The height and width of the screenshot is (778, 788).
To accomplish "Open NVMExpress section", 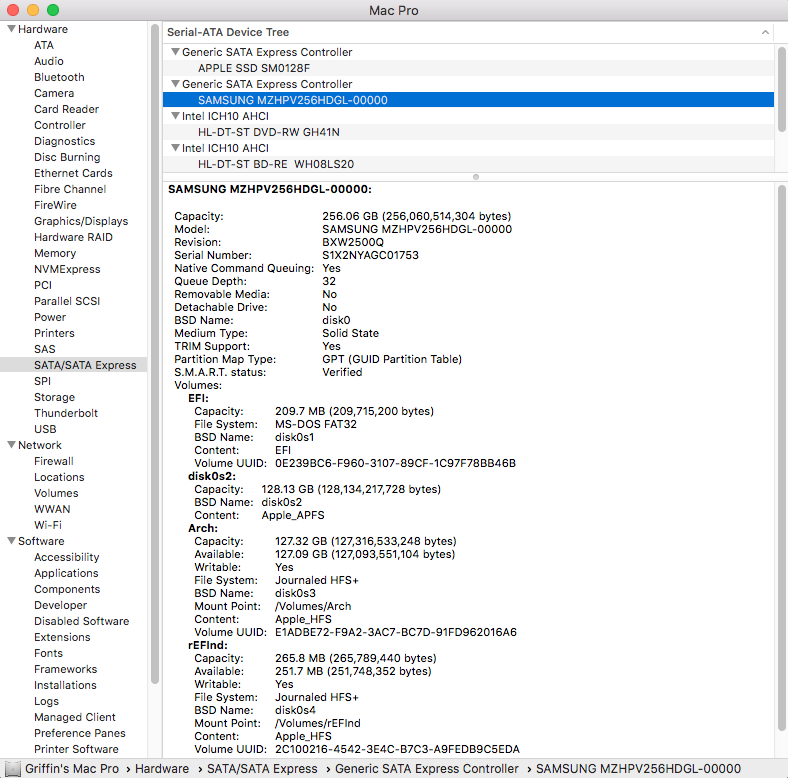I will (x=67, y=269).
